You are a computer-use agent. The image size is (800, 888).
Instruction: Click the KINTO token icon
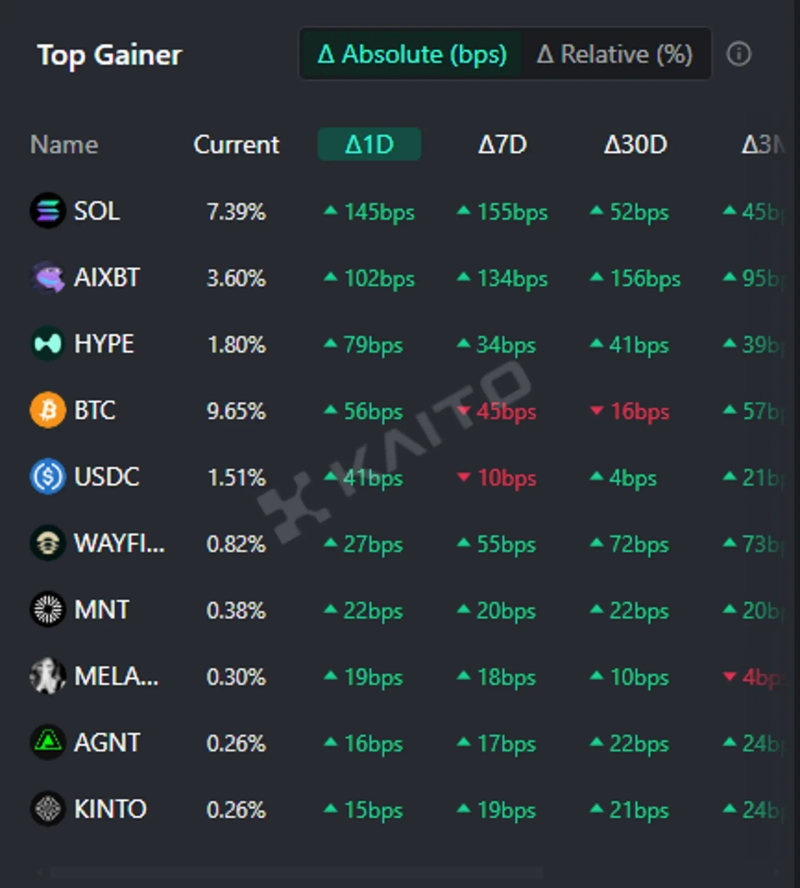[47, 809]
